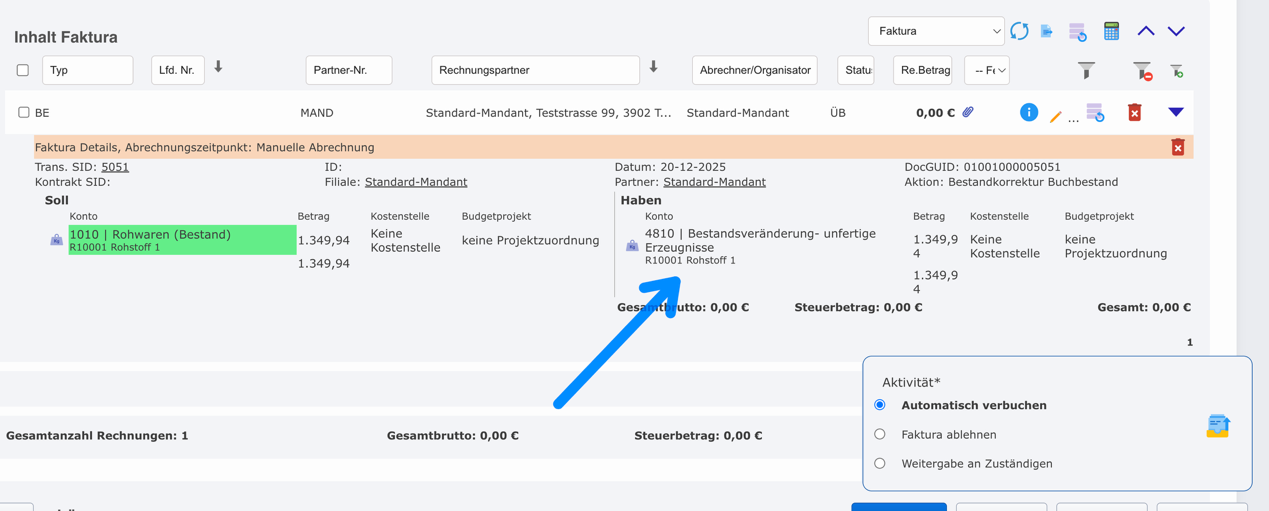Apply the plain gray filter funnel
1269x511 pixels.
1086,70
